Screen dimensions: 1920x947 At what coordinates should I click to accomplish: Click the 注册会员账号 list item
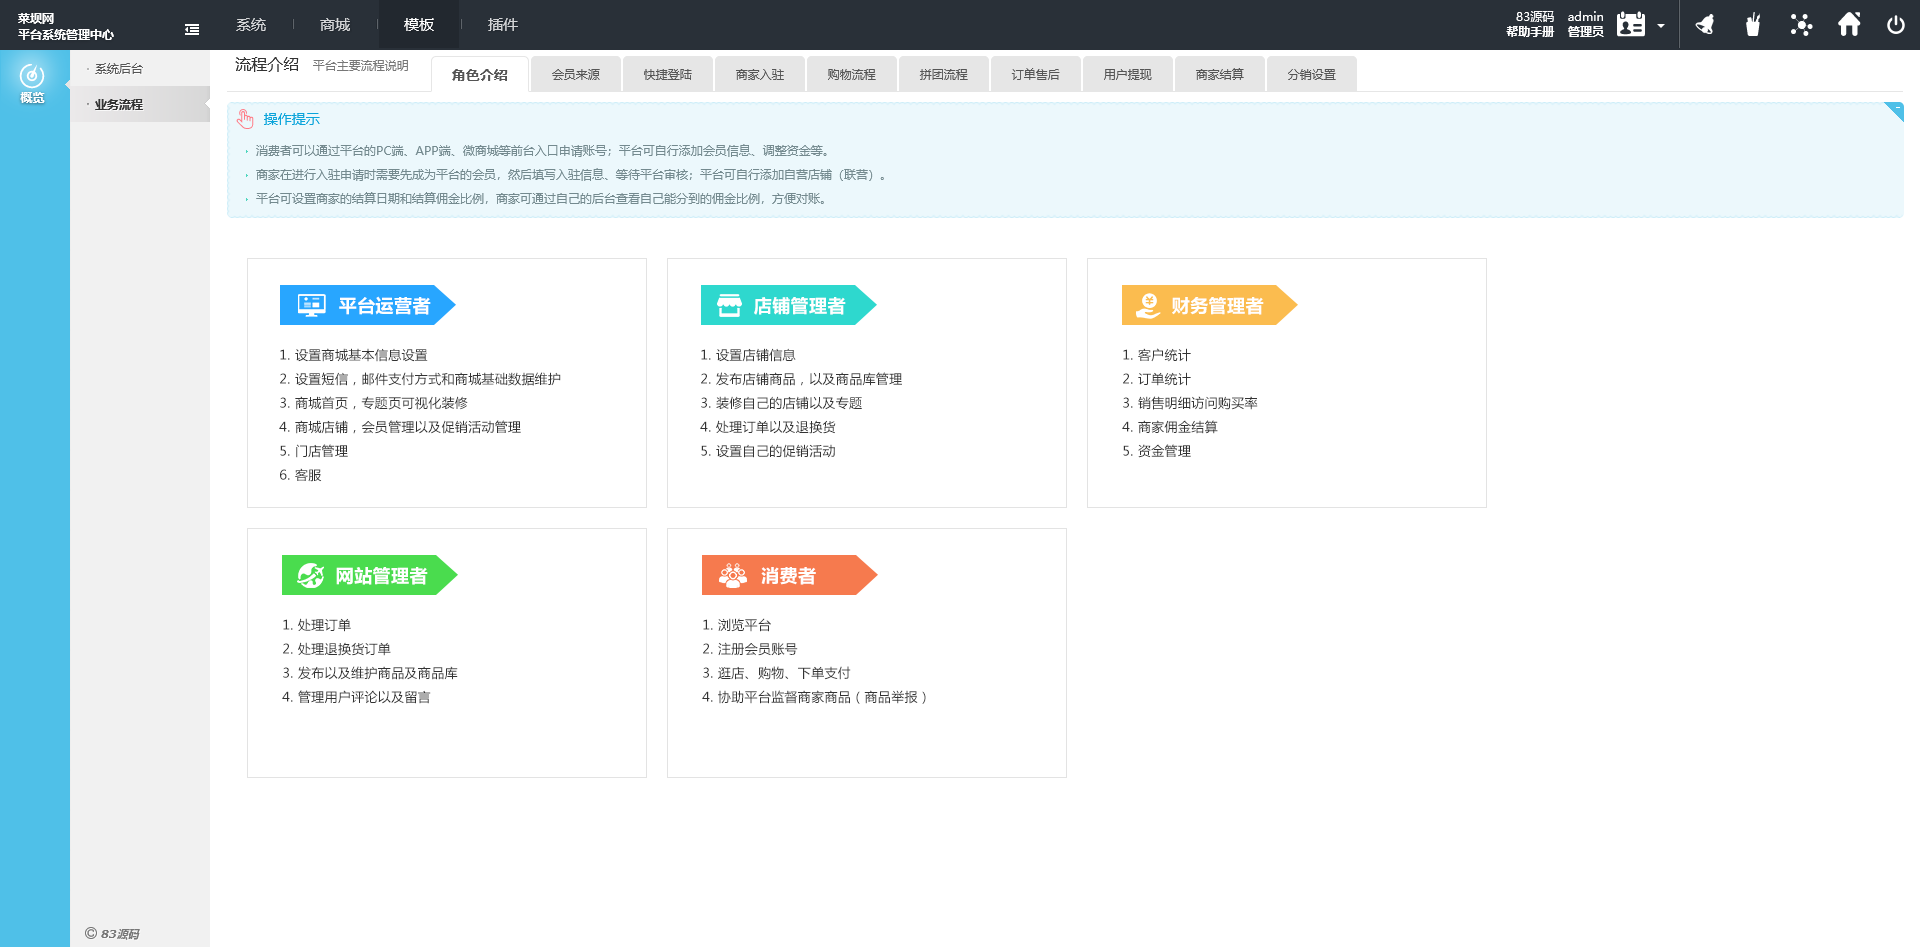(749, 649)
